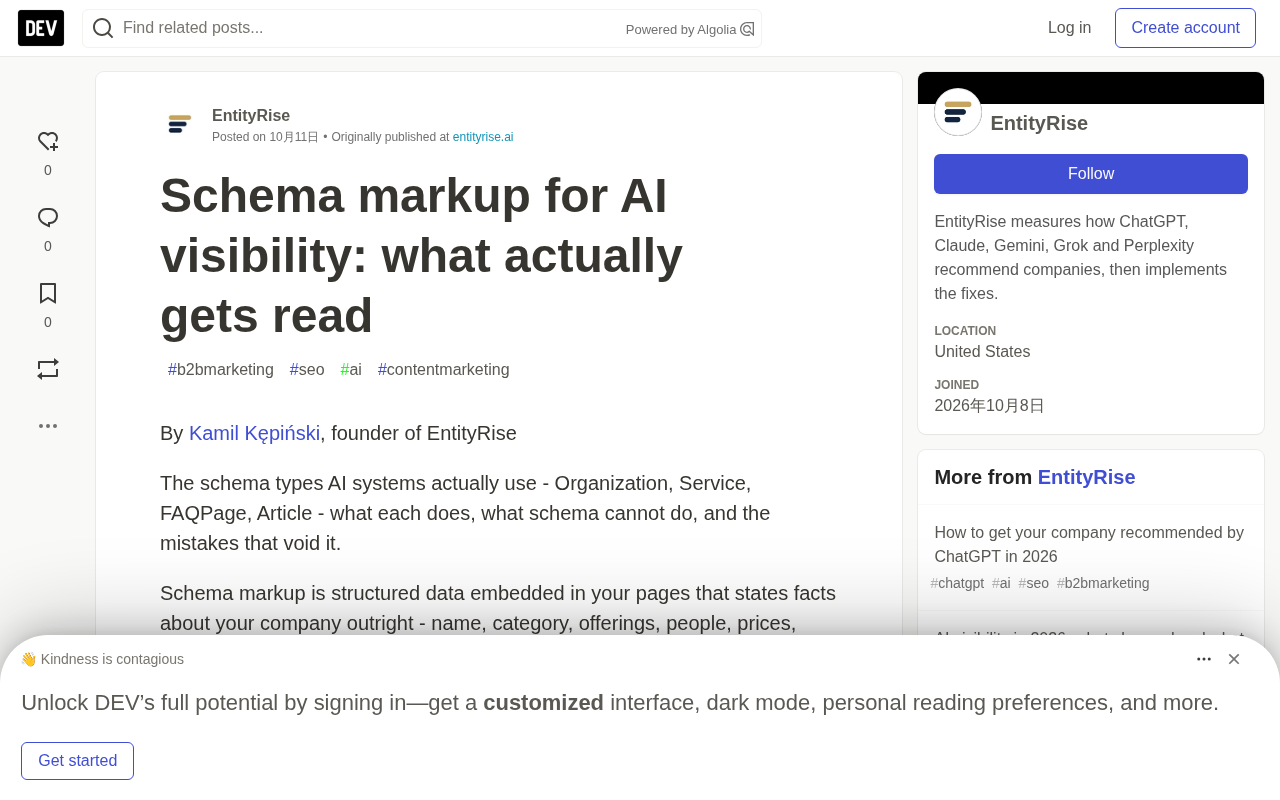Open Kamil Kępiński author link

point(254,433)
